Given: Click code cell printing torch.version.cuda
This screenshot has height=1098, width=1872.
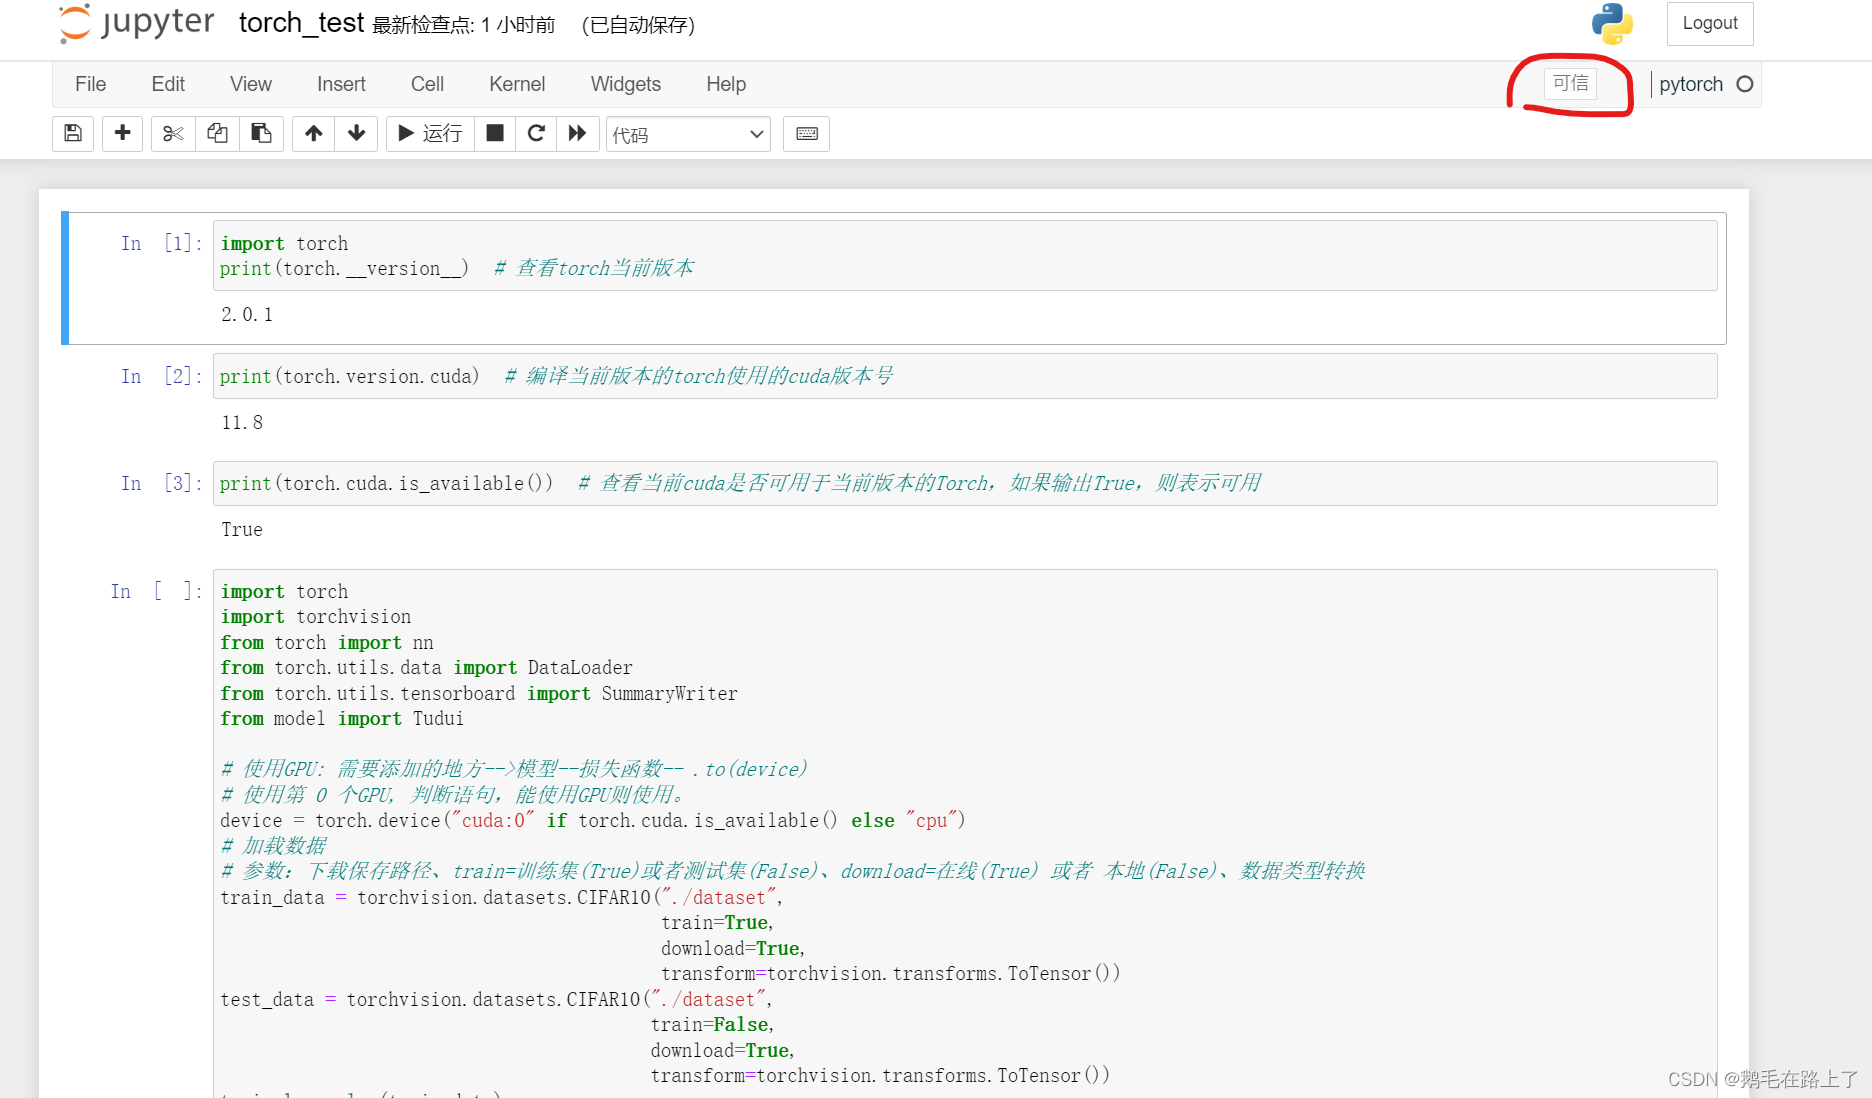Looking at the screenshot, I should pyautogui.click(x=965, y=376).
